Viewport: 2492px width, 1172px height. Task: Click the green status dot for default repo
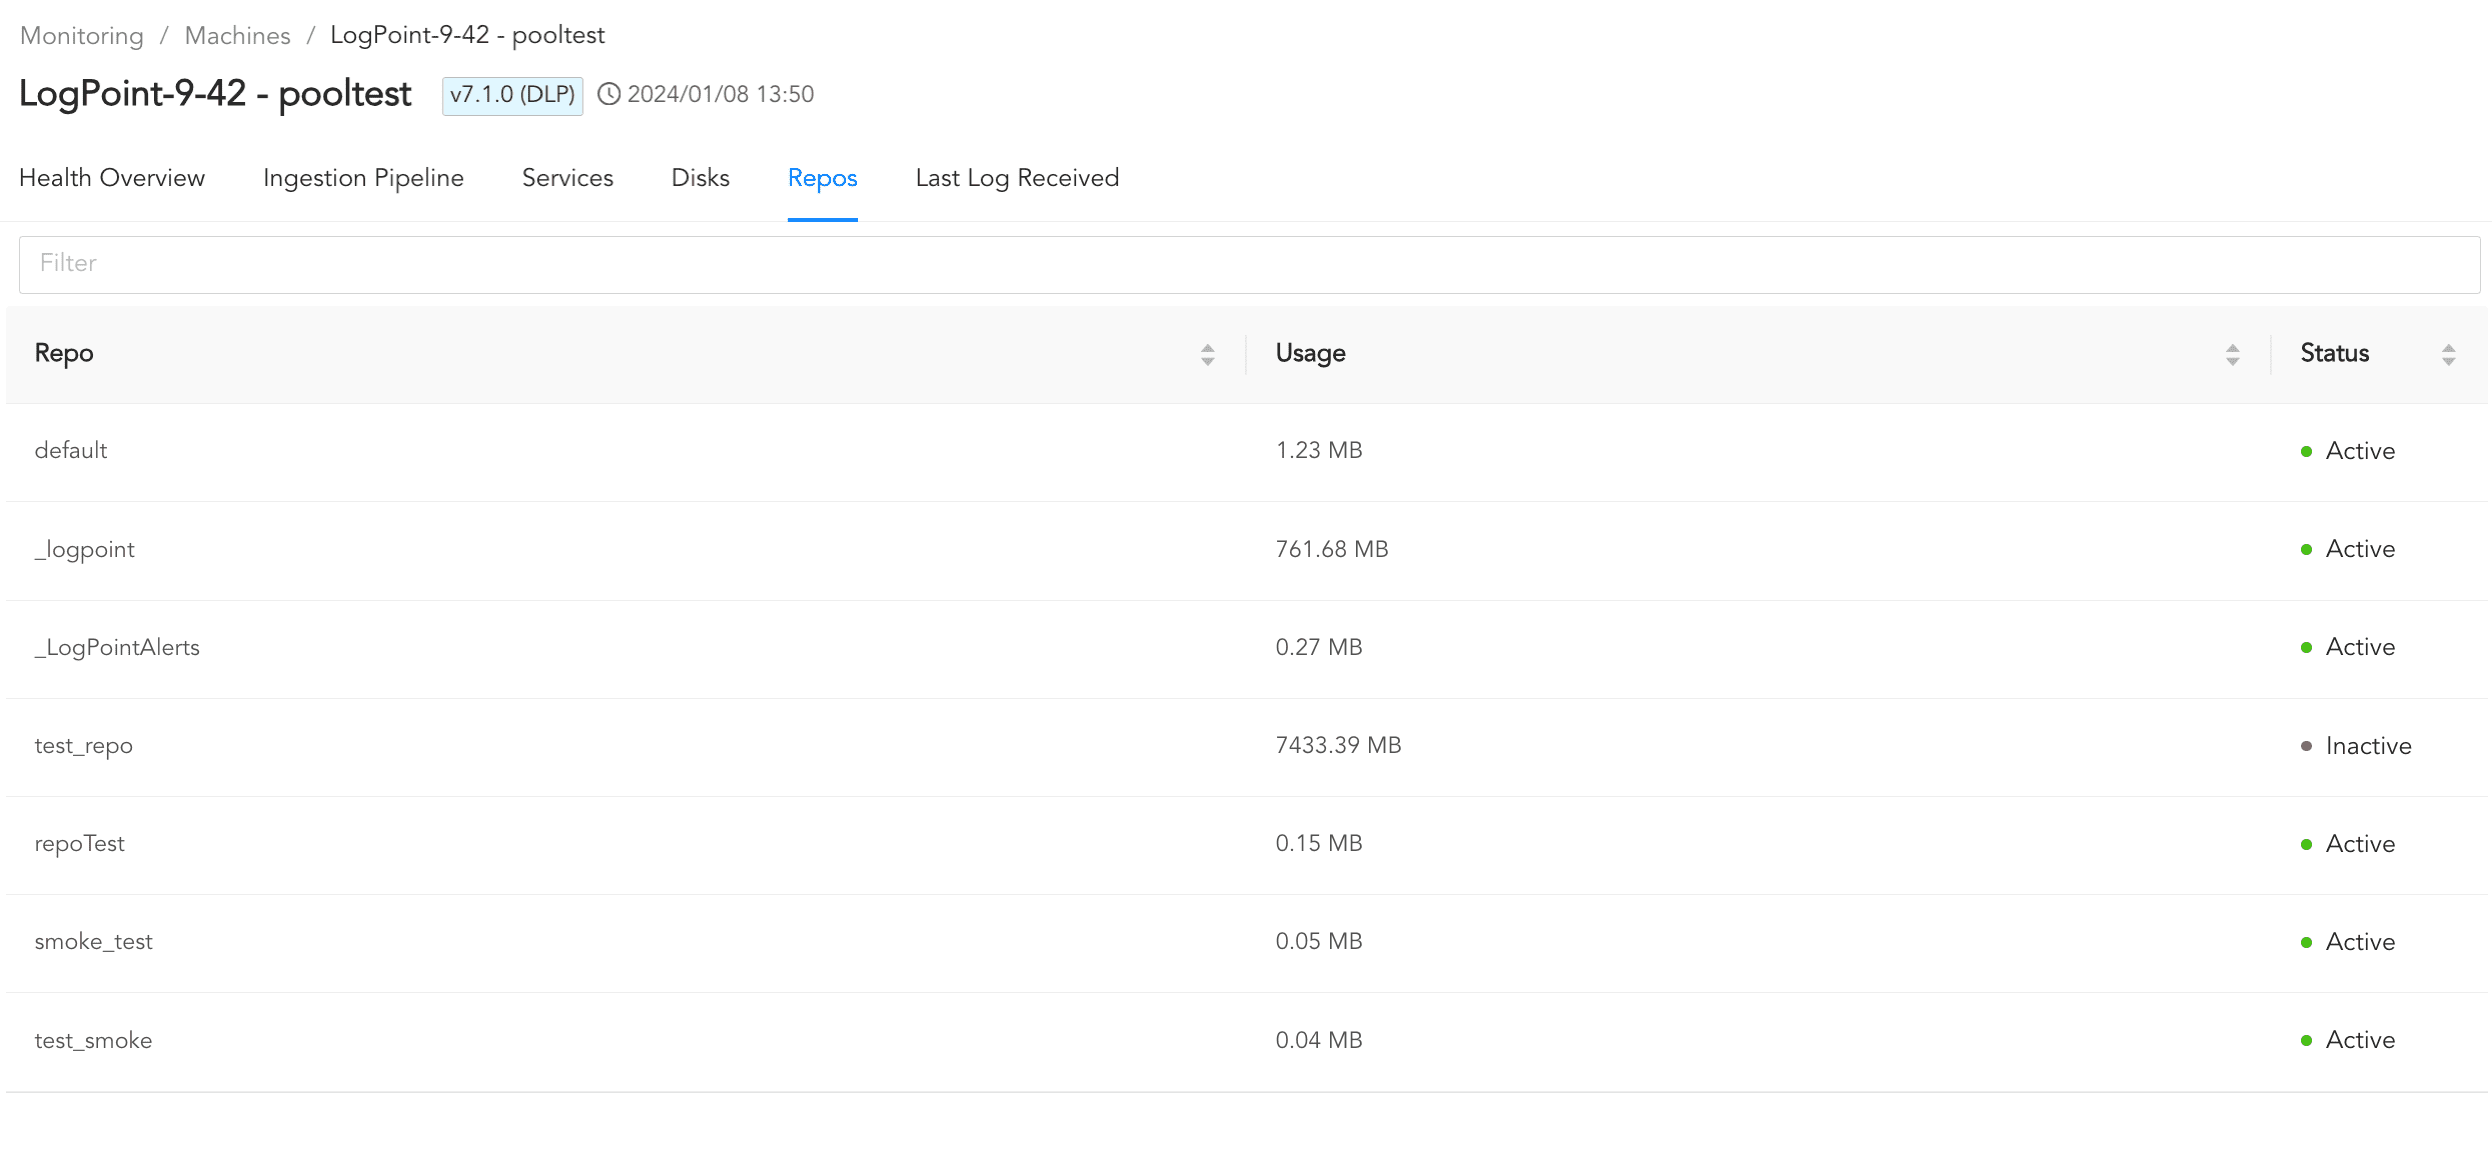(x=2306, y=451)
